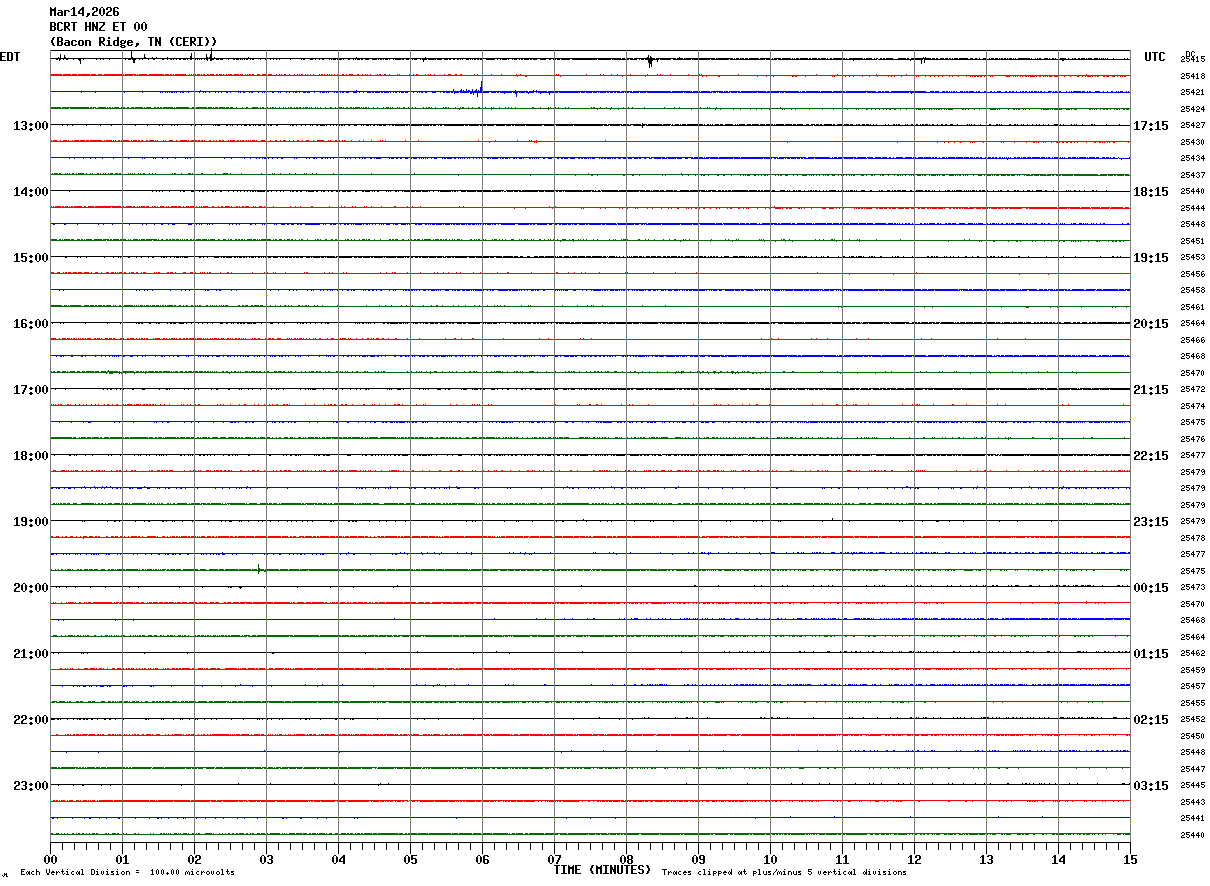Click the 19:00 EDT time label
Screen dimensions: 1210x886
coord(30,522)
